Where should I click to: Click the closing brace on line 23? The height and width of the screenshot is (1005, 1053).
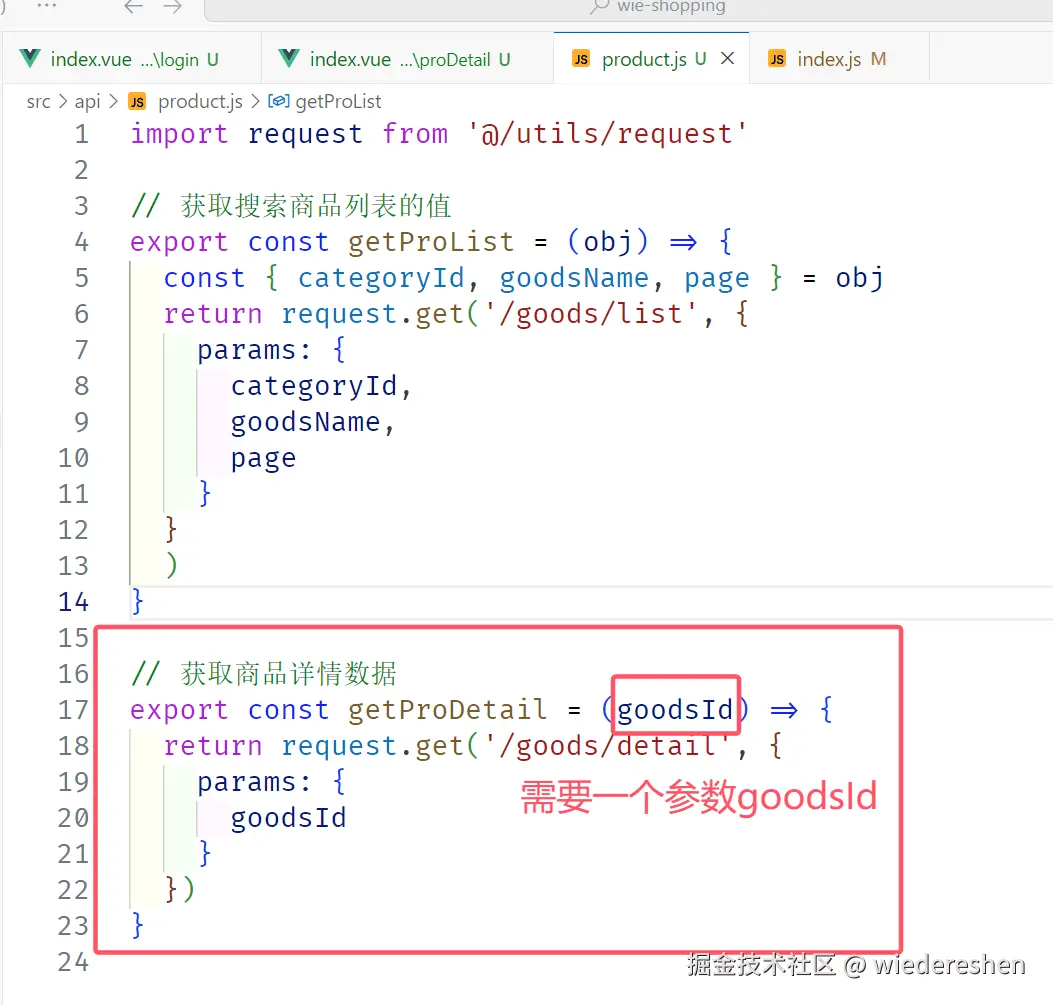coord(138,925)
